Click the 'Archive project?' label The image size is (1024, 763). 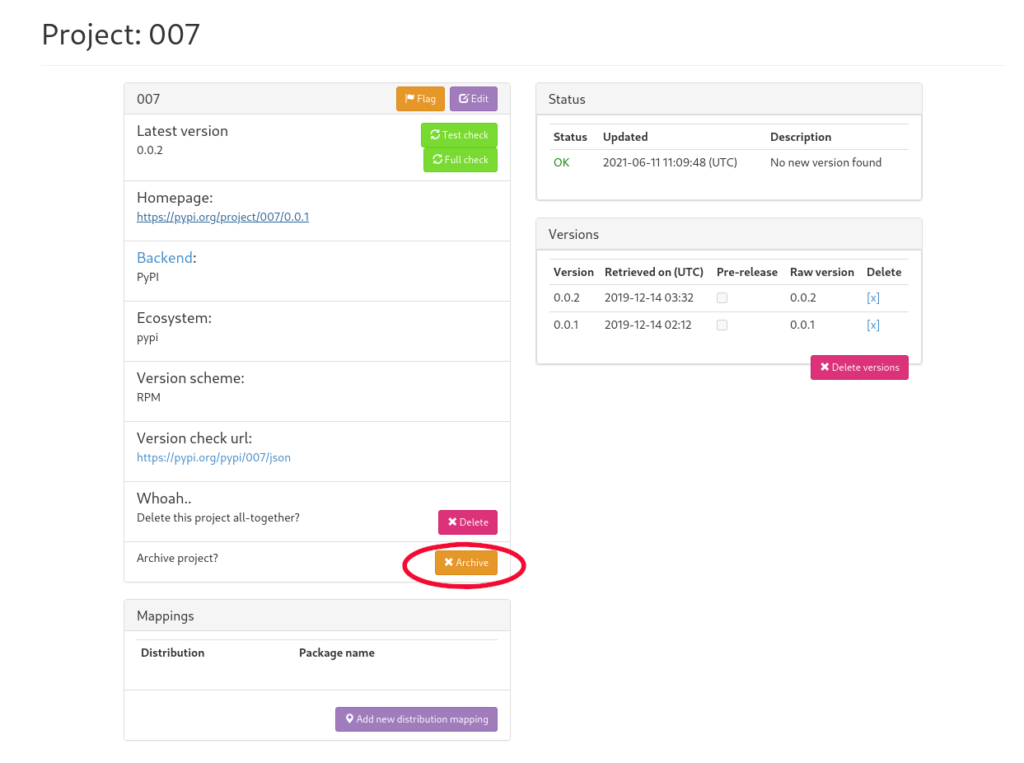178,558
